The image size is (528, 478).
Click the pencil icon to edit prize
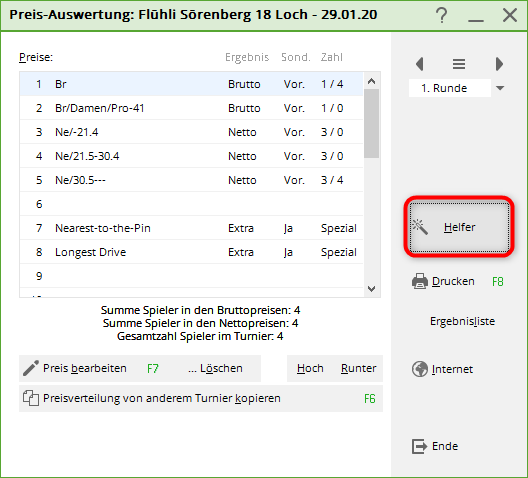pyautogui.click(x=31, y=368)
